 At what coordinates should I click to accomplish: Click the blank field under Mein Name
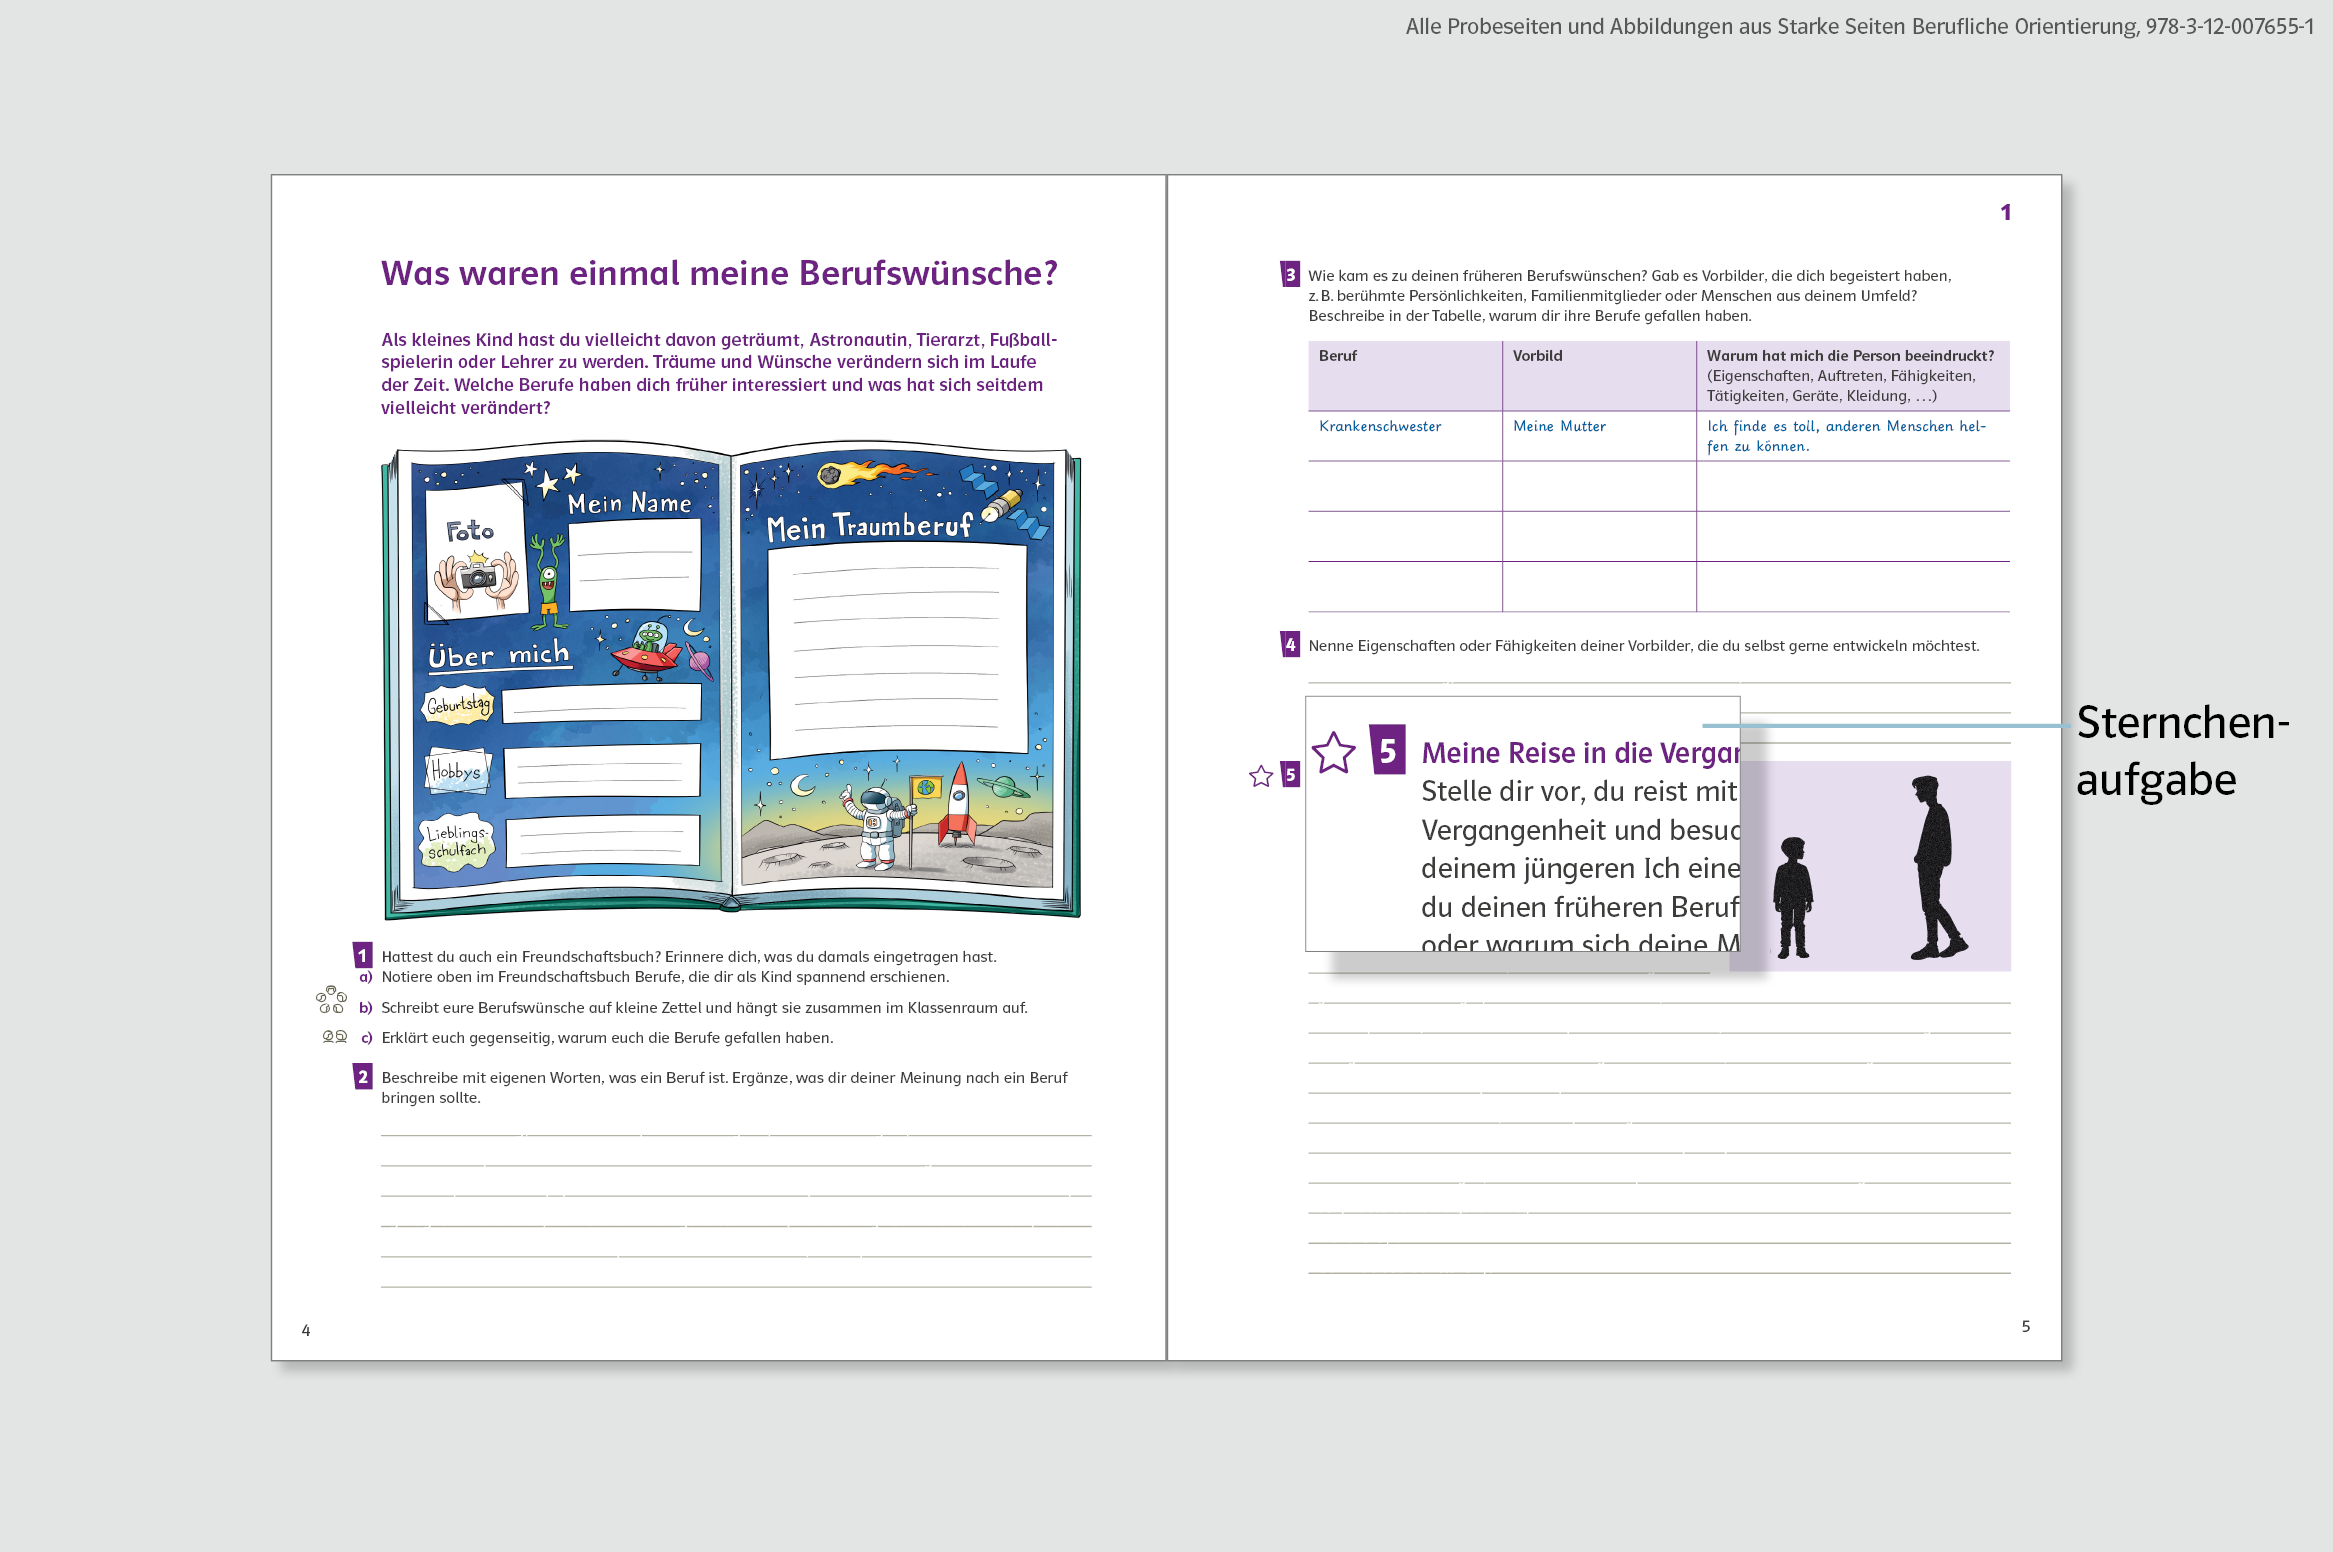(635, 565)
